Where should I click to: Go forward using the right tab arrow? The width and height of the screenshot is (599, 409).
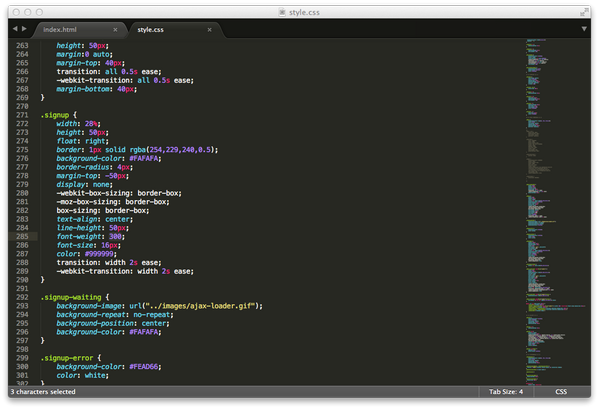(24, 29)
